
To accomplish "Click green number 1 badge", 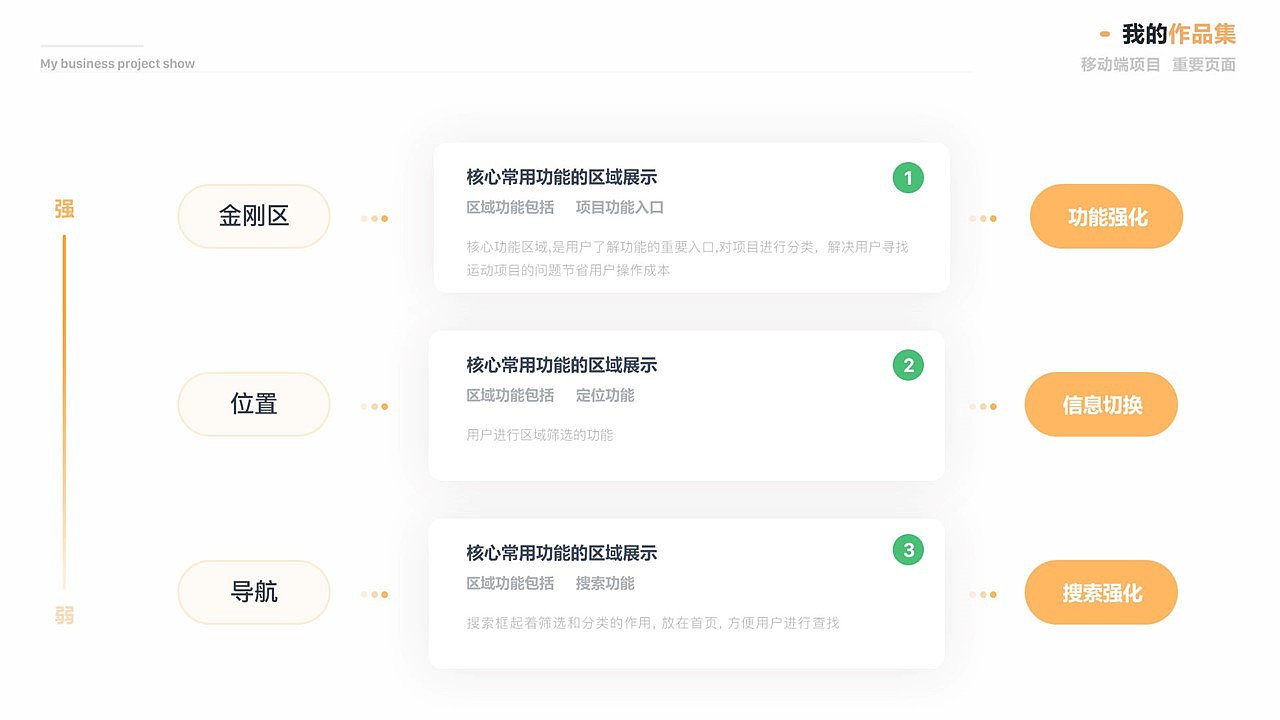I will [908, 178].
